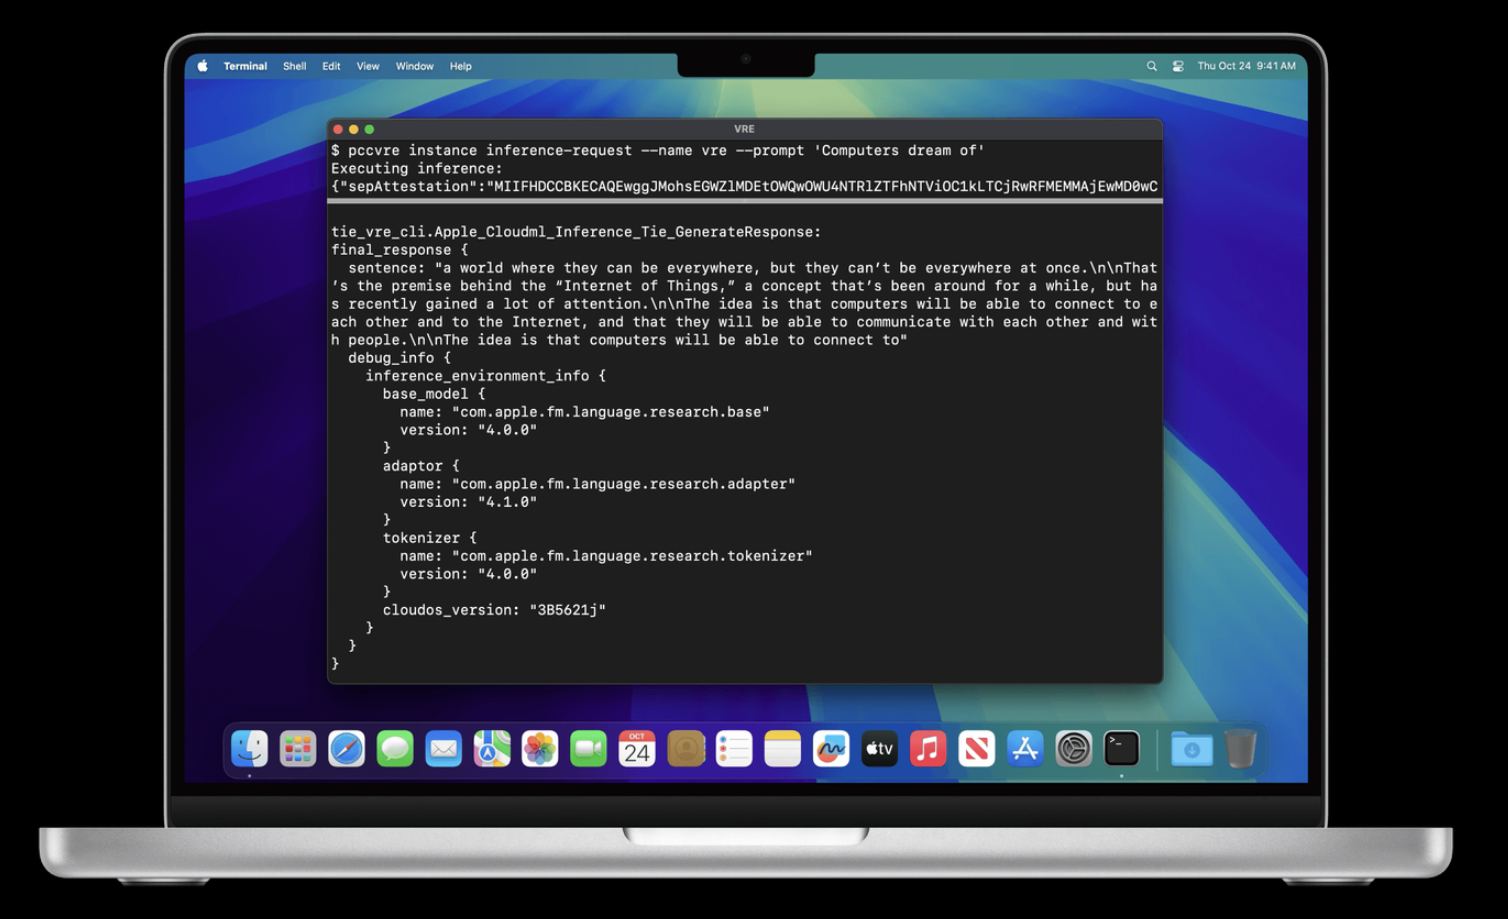Open the Downloads stack in the Dock
This screenshot has width=1508, height=919.
point(1190,748)
